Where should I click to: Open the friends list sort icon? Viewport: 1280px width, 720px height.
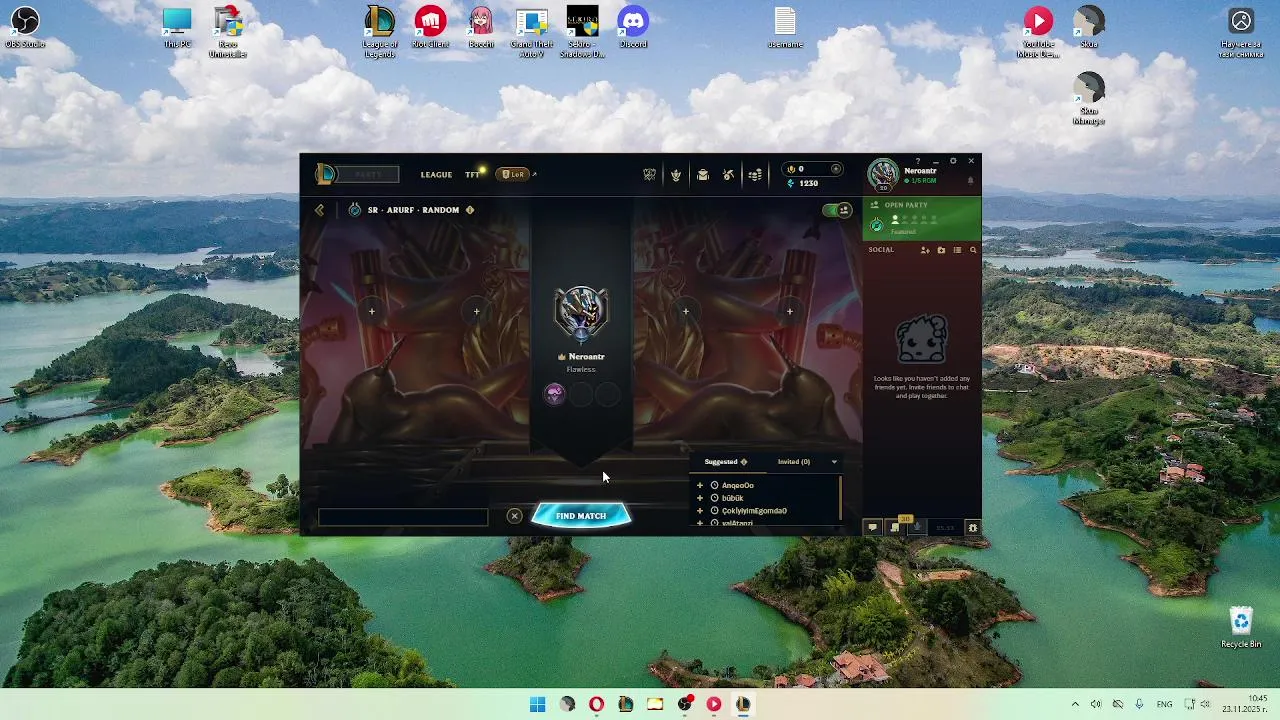(x=957, y=250)
